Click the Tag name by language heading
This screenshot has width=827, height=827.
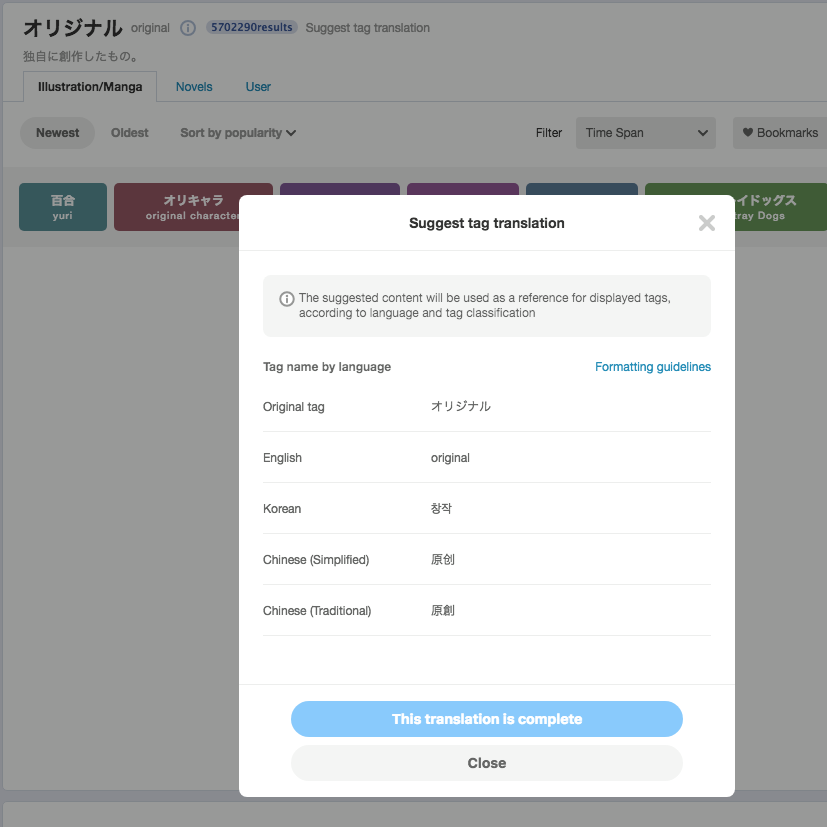(327, 367)
